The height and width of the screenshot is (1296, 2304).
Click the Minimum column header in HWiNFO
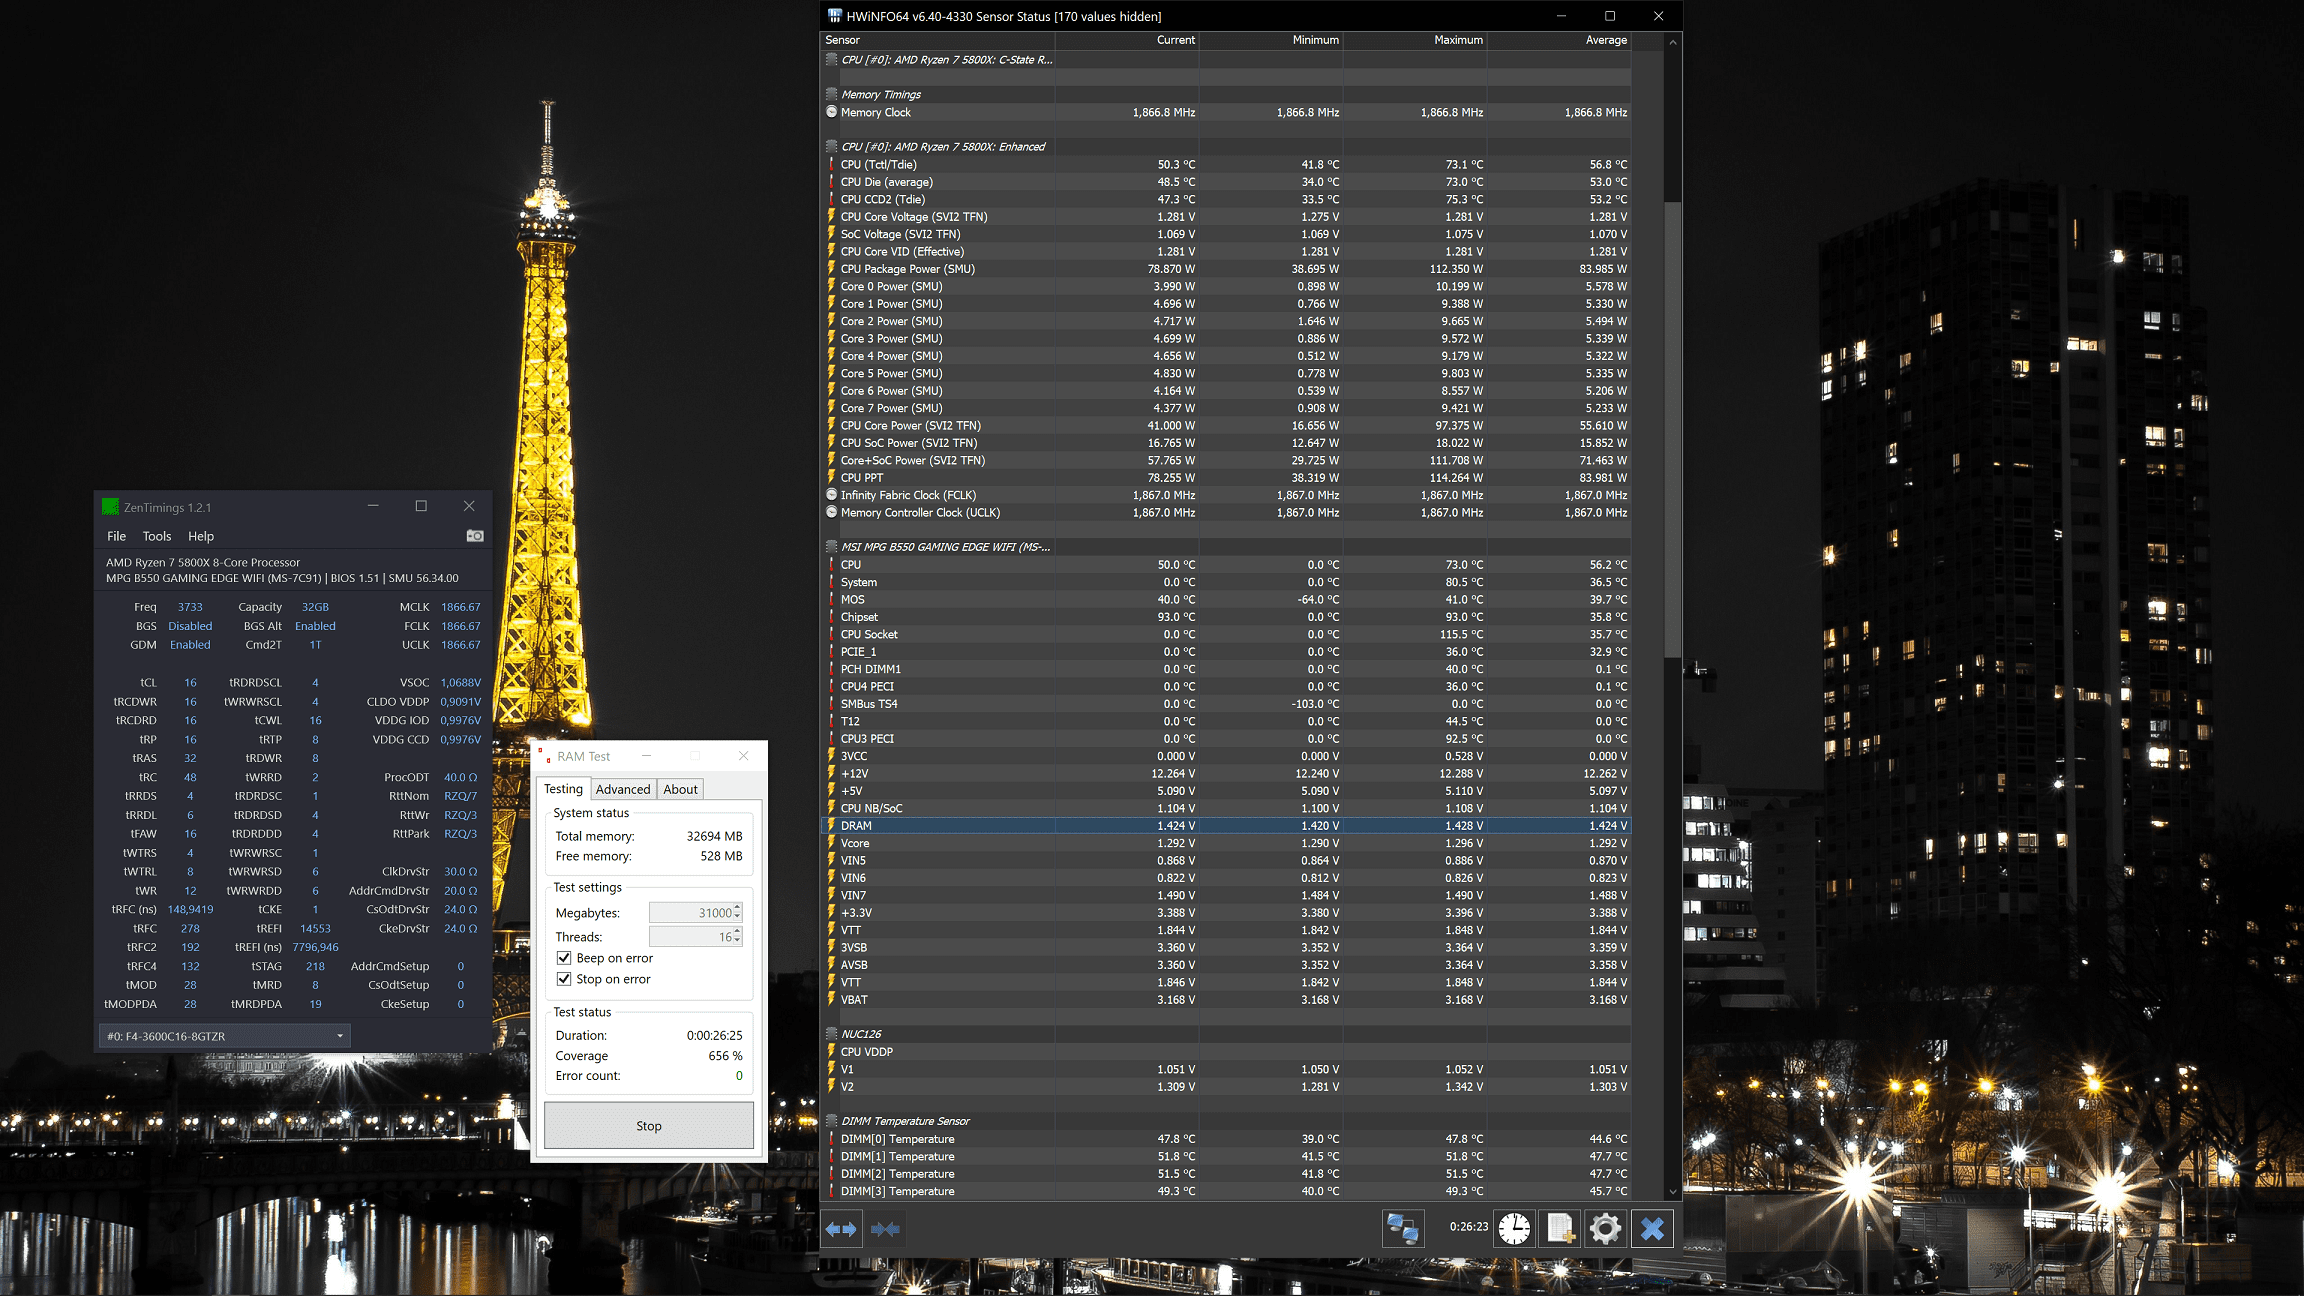pos(1270,40)
